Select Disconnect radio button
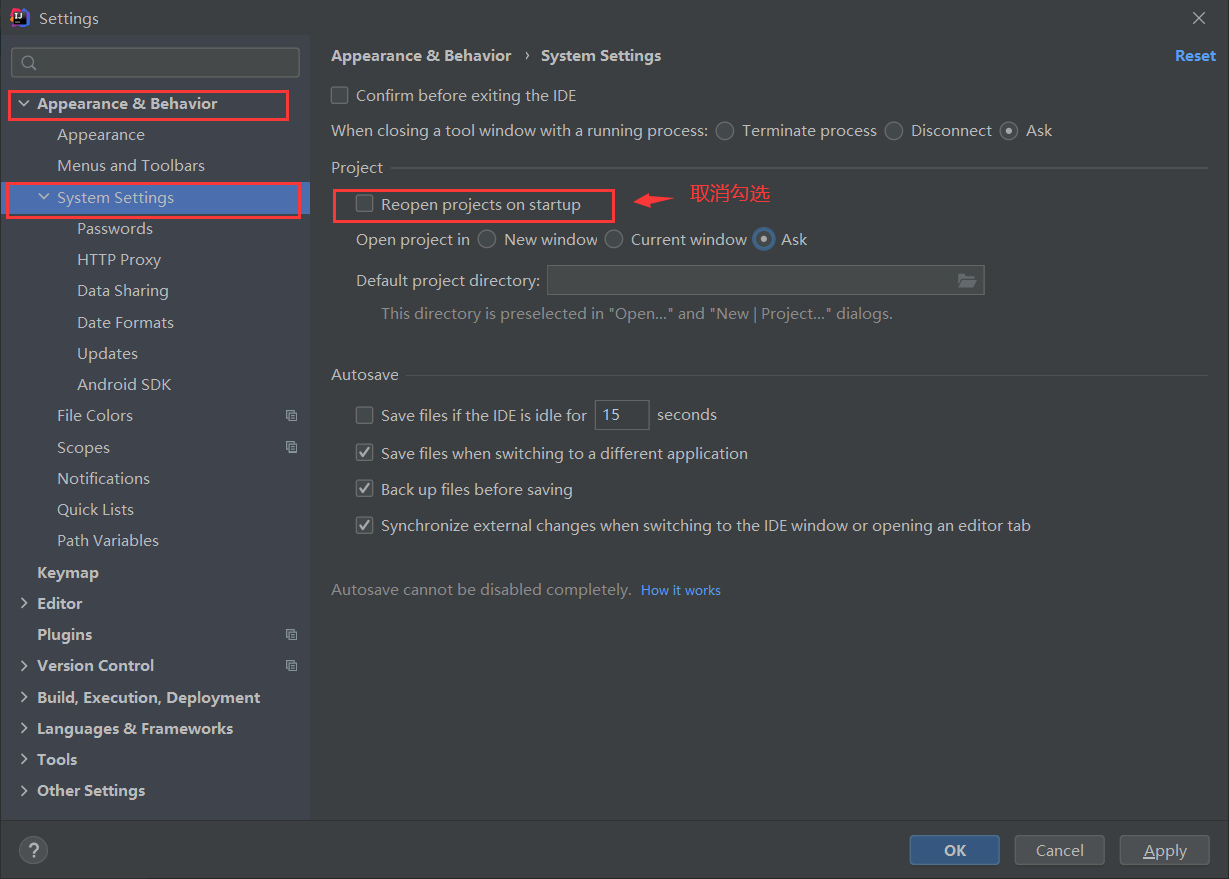The height and width of the screenshot is (879, 1229). click(894, 131)
